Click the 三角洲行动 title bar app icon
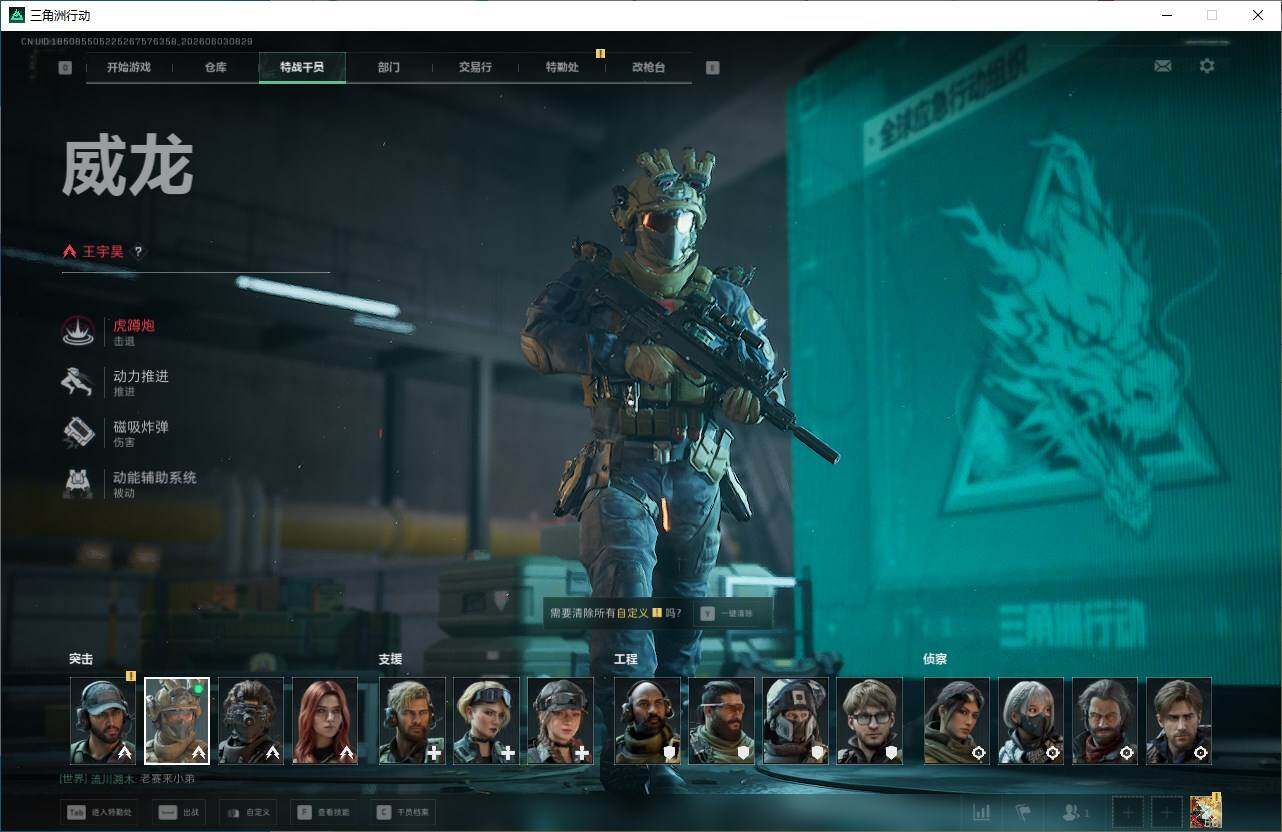The height and width of the screenshot is (832, 1282). pos(16,15)
